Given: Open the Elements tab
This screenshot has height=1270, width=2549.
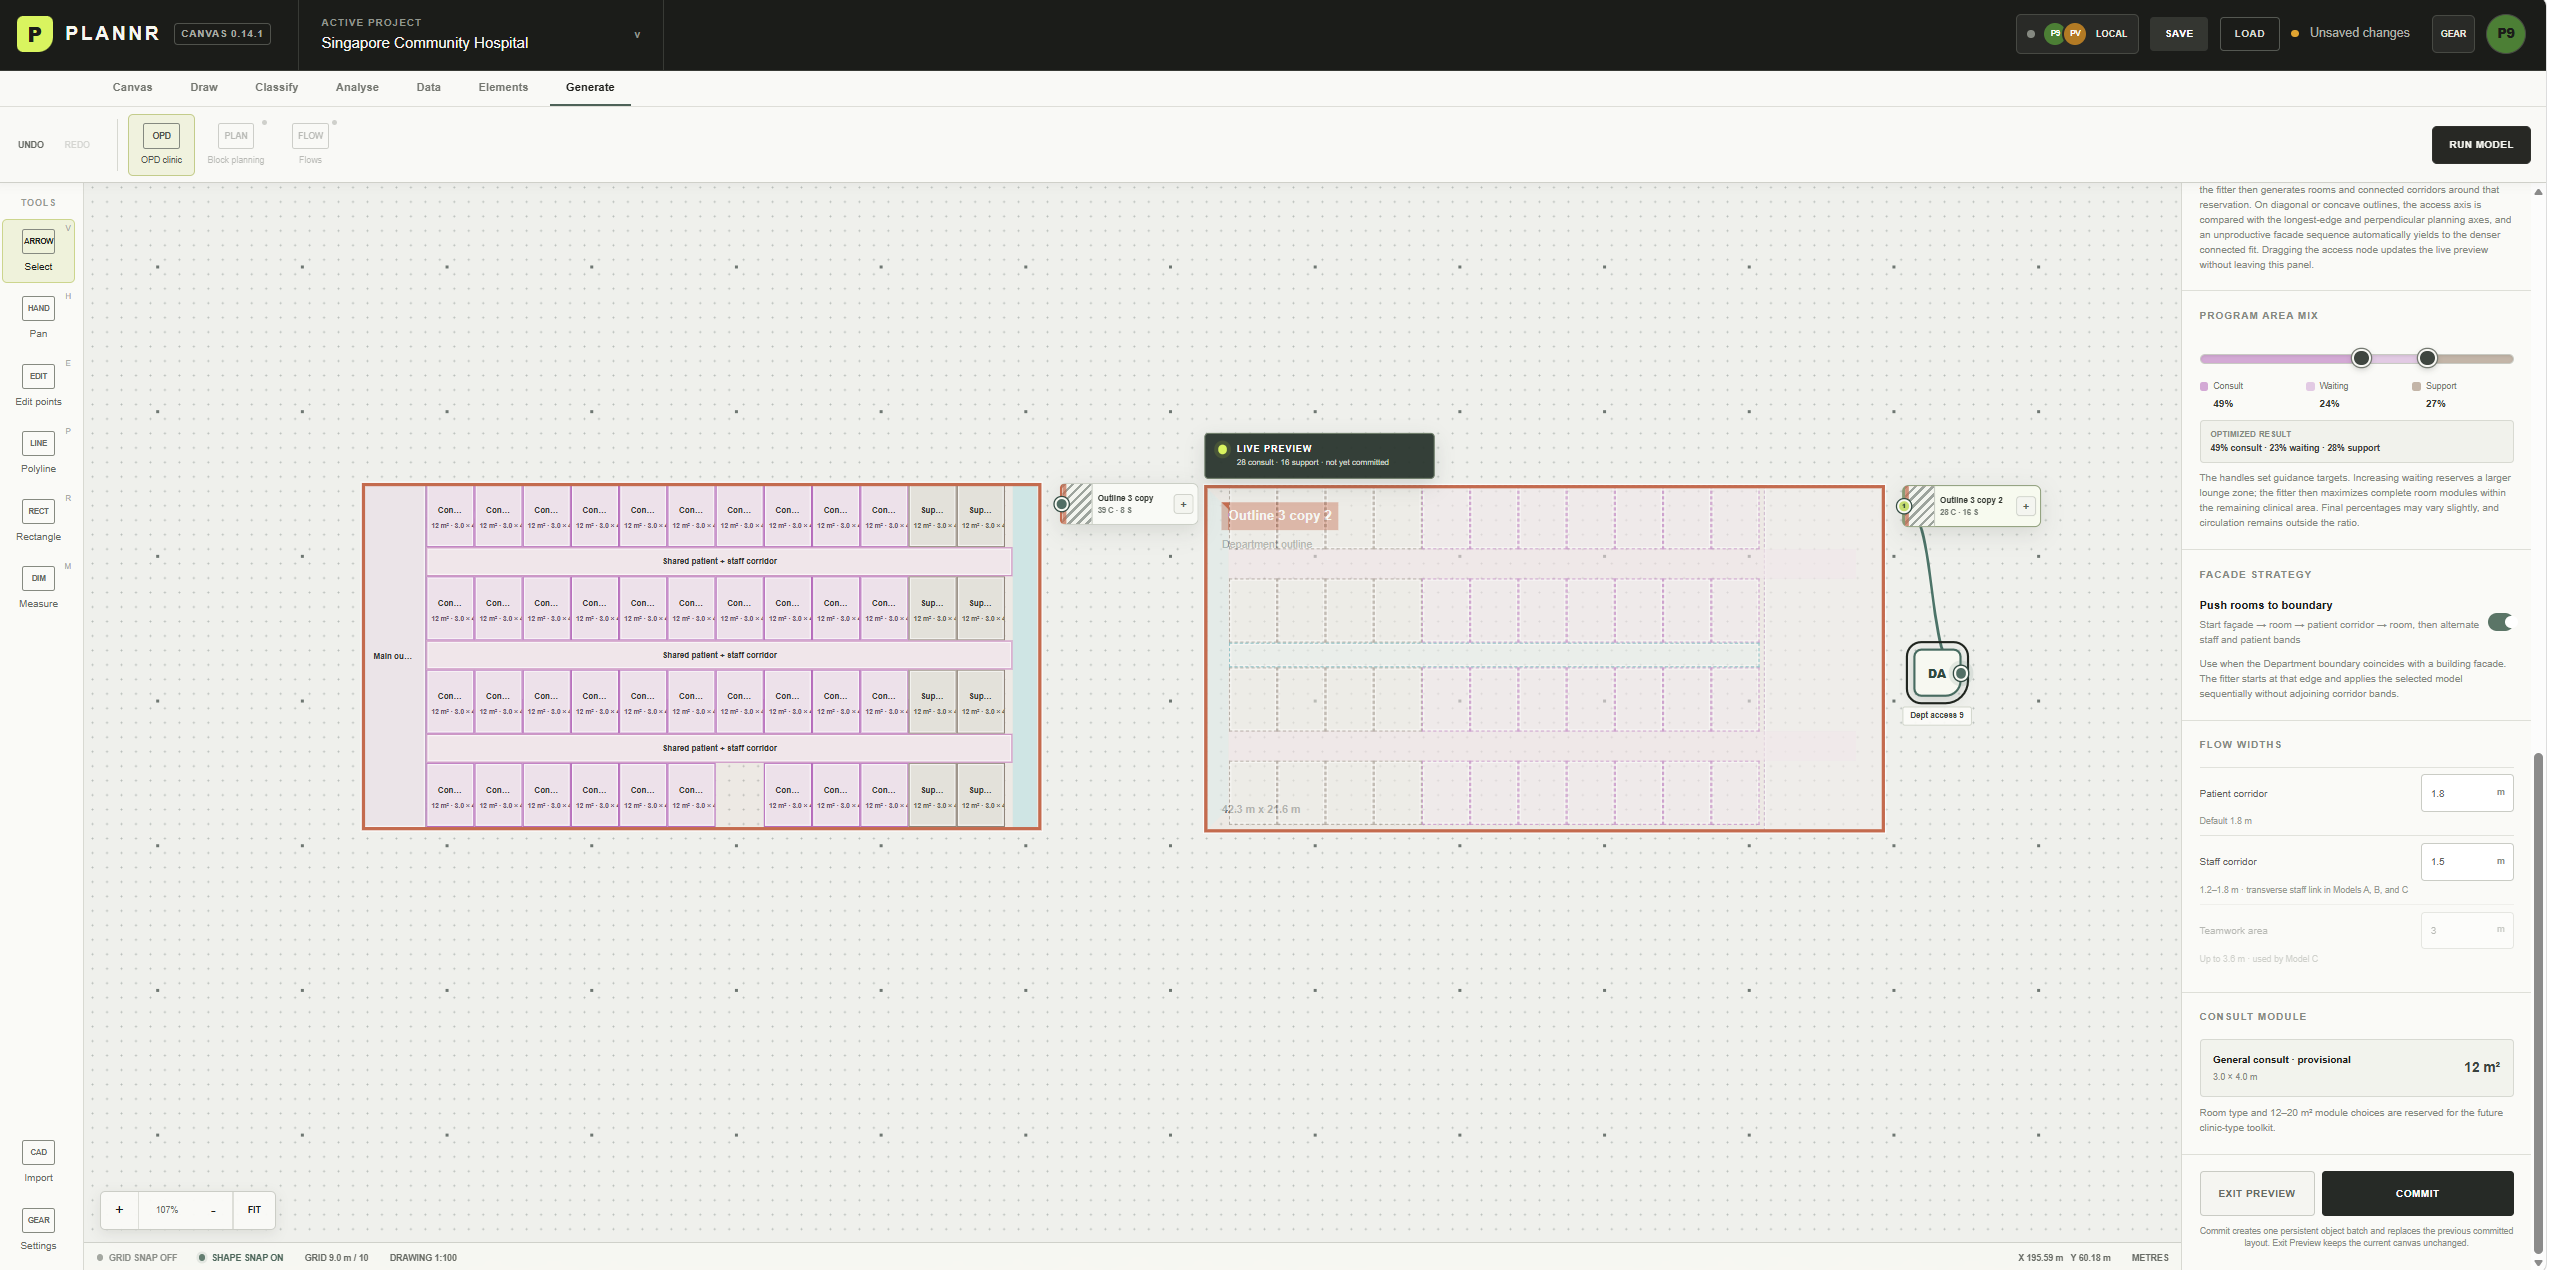Looking at the screenshot, I should coord(503,87).
